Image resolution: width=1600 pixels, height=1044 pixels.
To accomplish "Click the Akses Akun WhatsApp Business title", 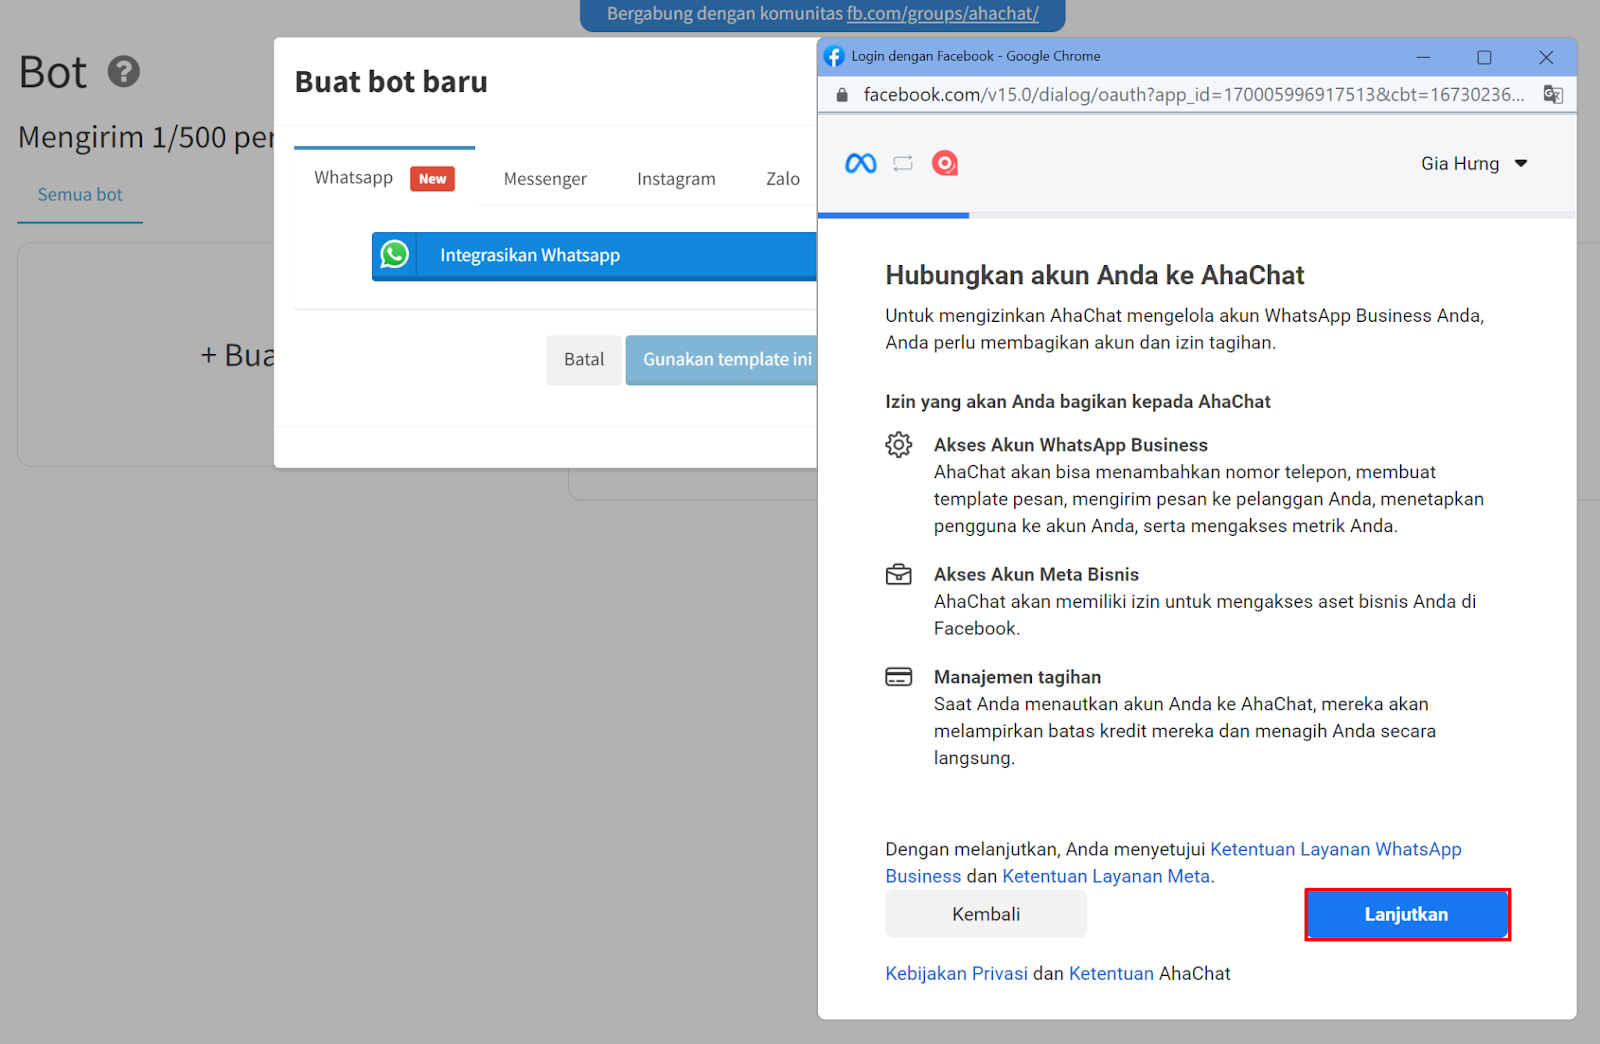I will (x=1070, y=445).
